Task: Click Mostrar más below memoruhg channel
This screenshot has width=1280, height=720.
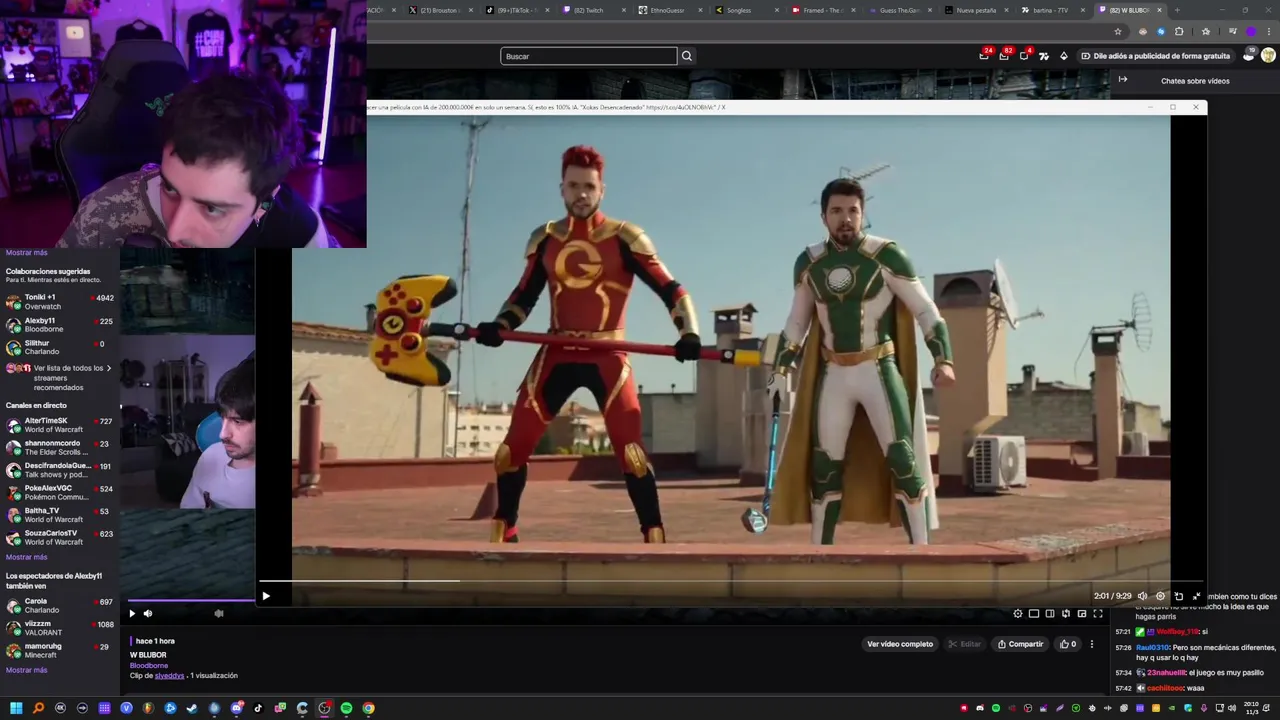Action: point(26,670)
